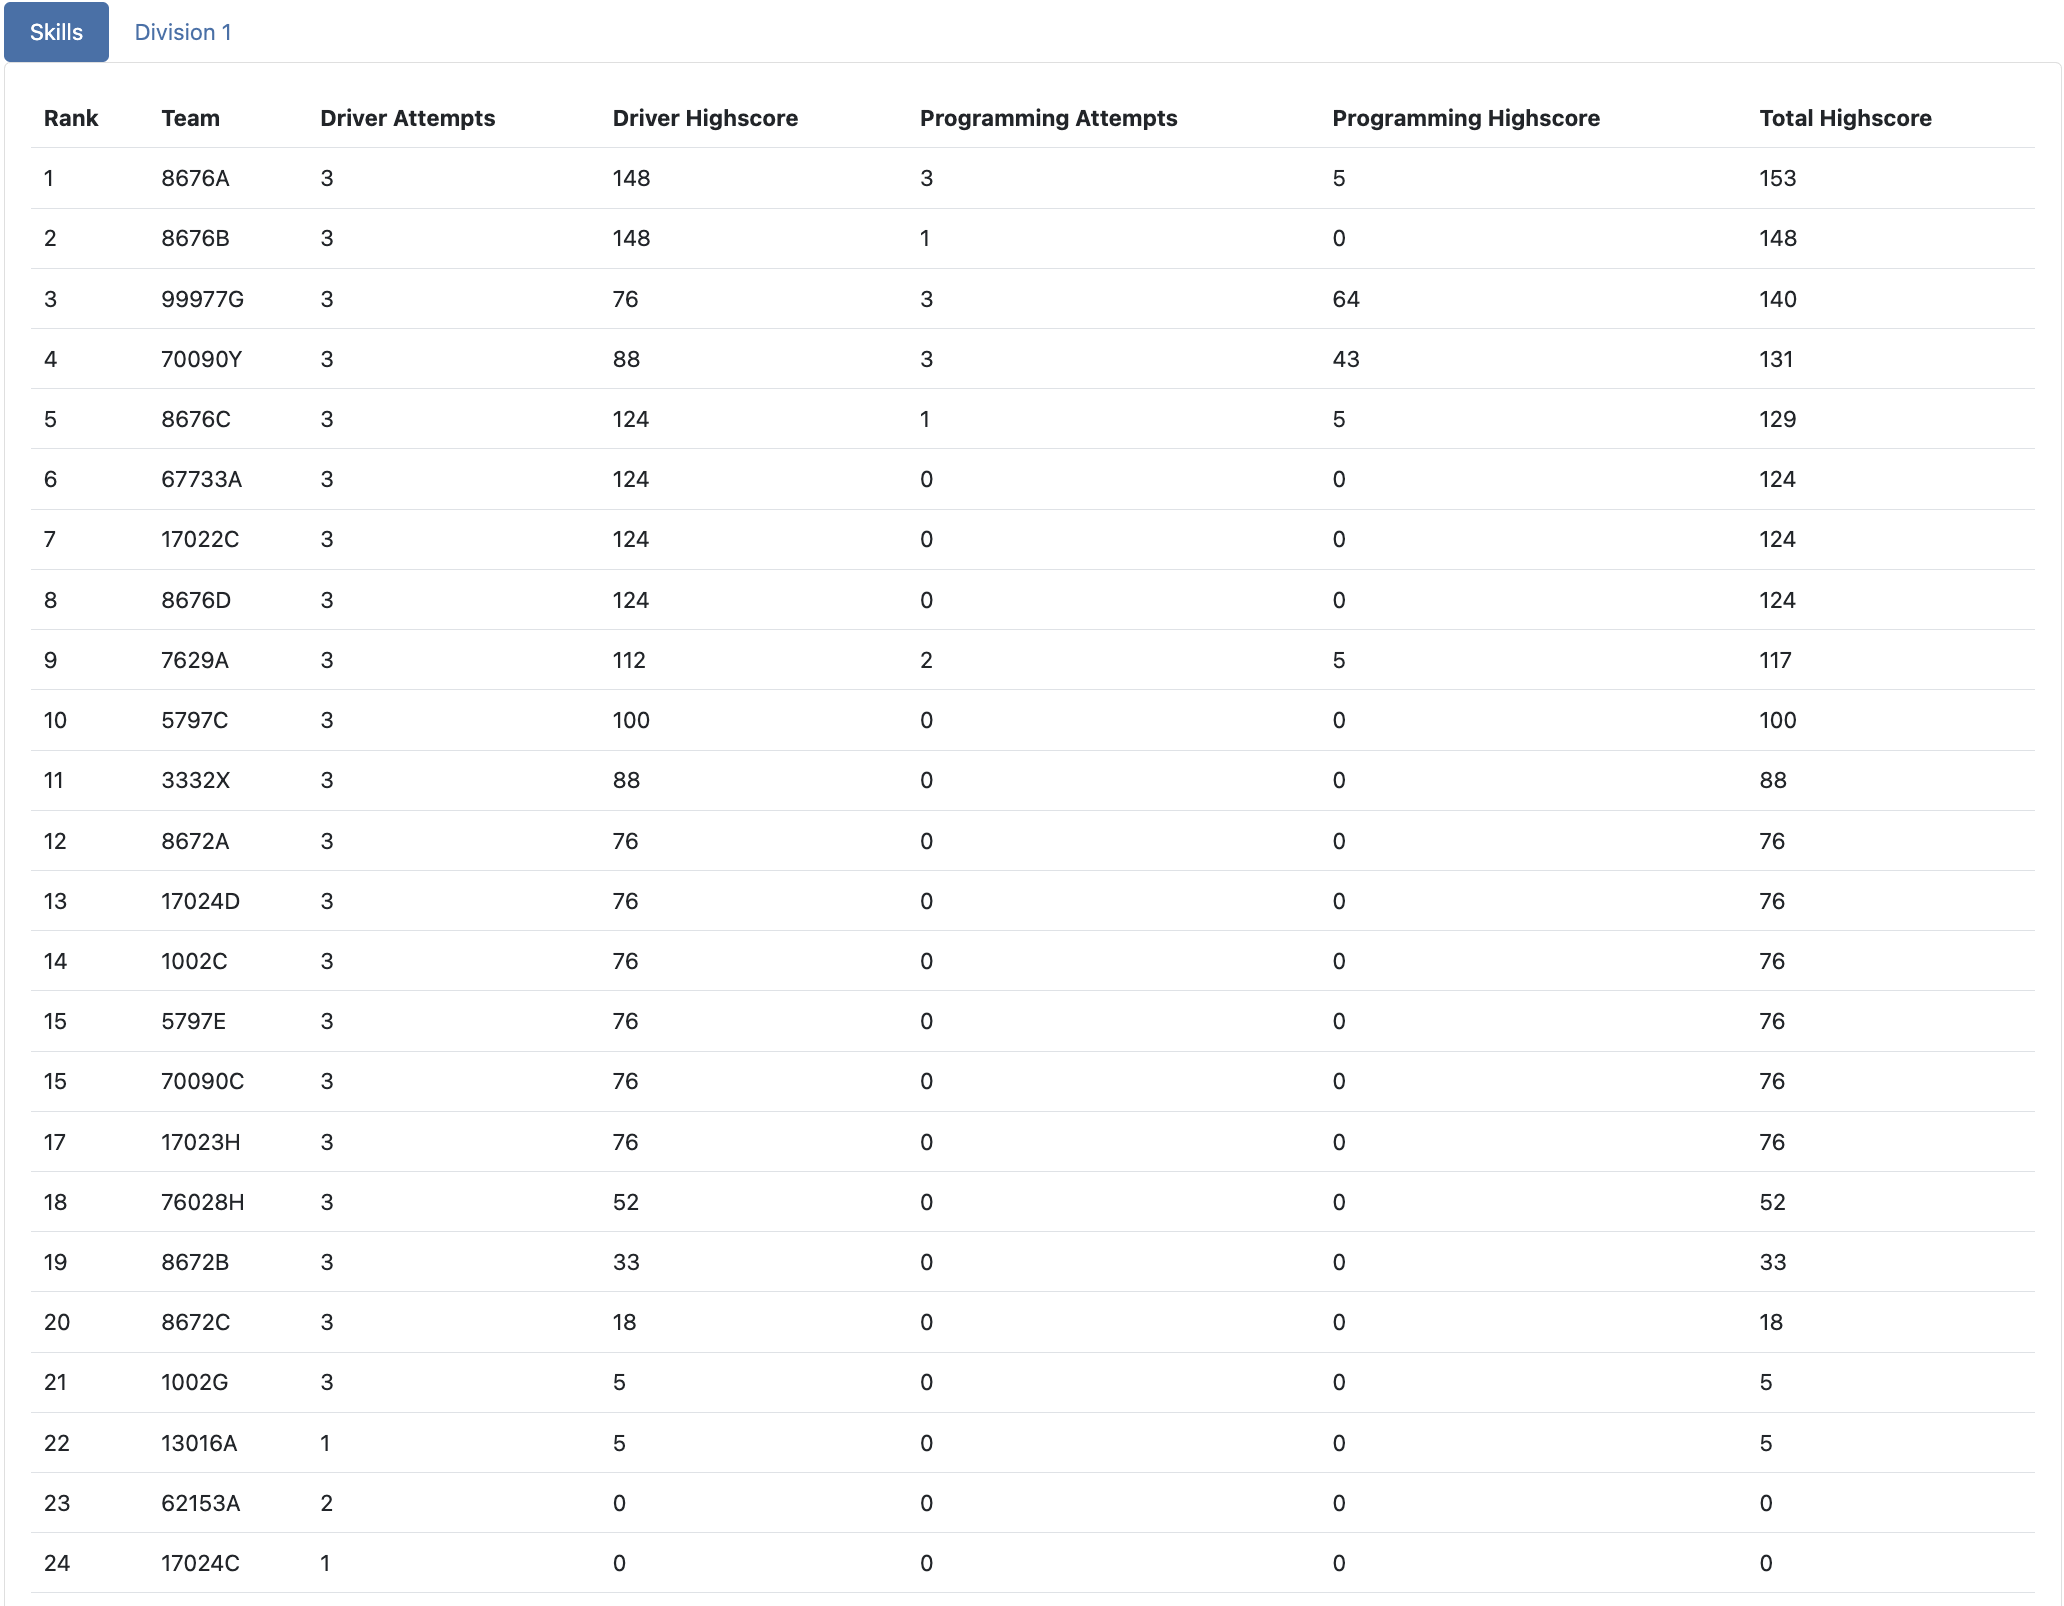
Task: Click the Programming Attempts column header
Action: click(1048, 118)
